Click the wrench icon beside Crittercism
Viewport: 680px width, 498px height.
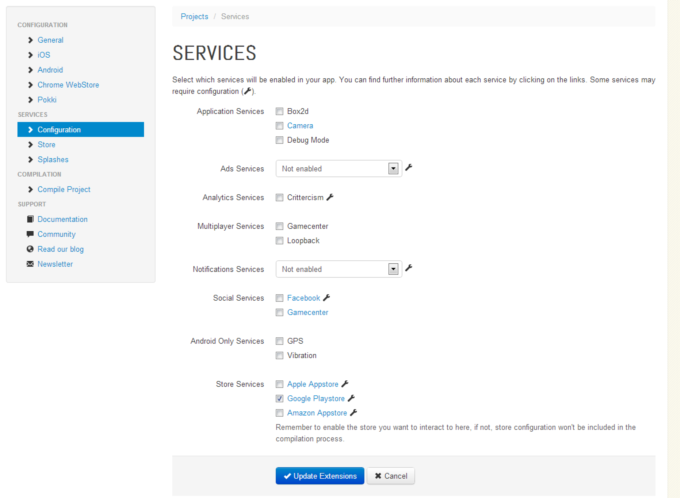pyautogui.click(x=330, y=197)
